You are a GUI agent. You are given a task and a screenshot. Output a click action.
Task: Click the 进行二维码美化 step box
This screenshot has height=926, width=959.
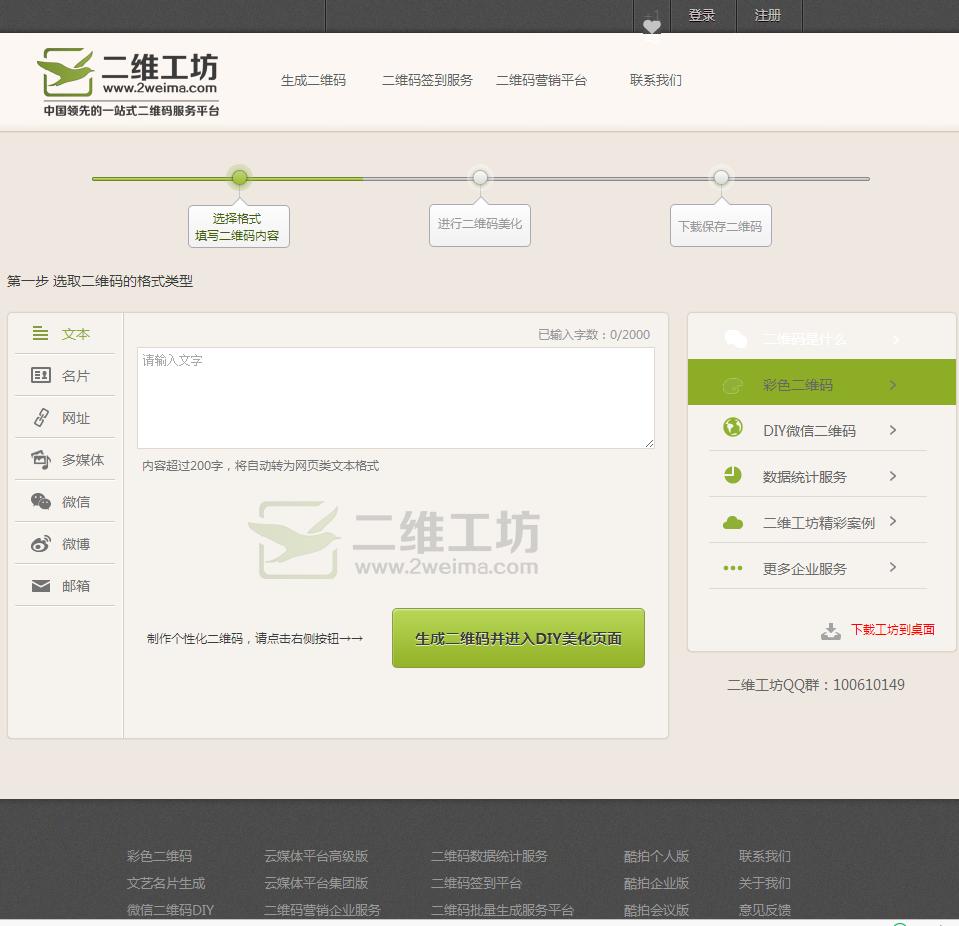[x=480, y=225]
